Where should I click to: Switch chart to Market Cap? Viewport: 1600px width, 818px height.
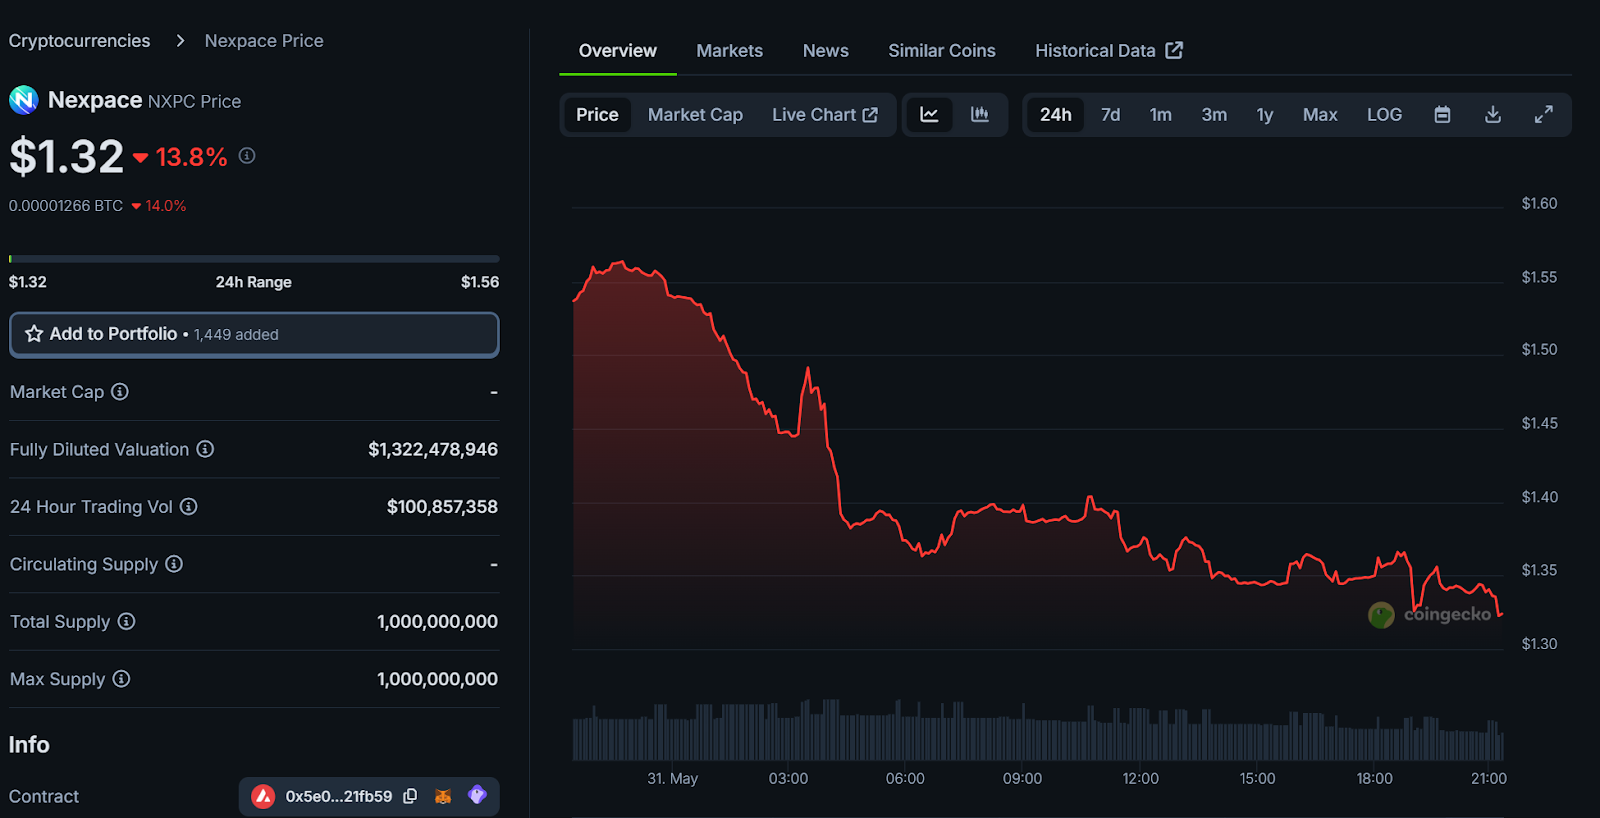point(695,115)
